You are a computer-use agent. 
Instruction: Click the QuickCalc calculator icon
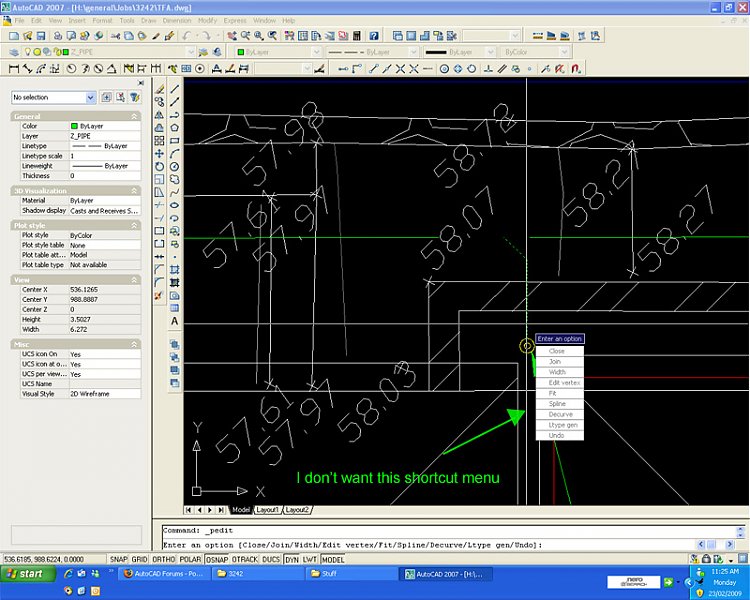point(356,36)
